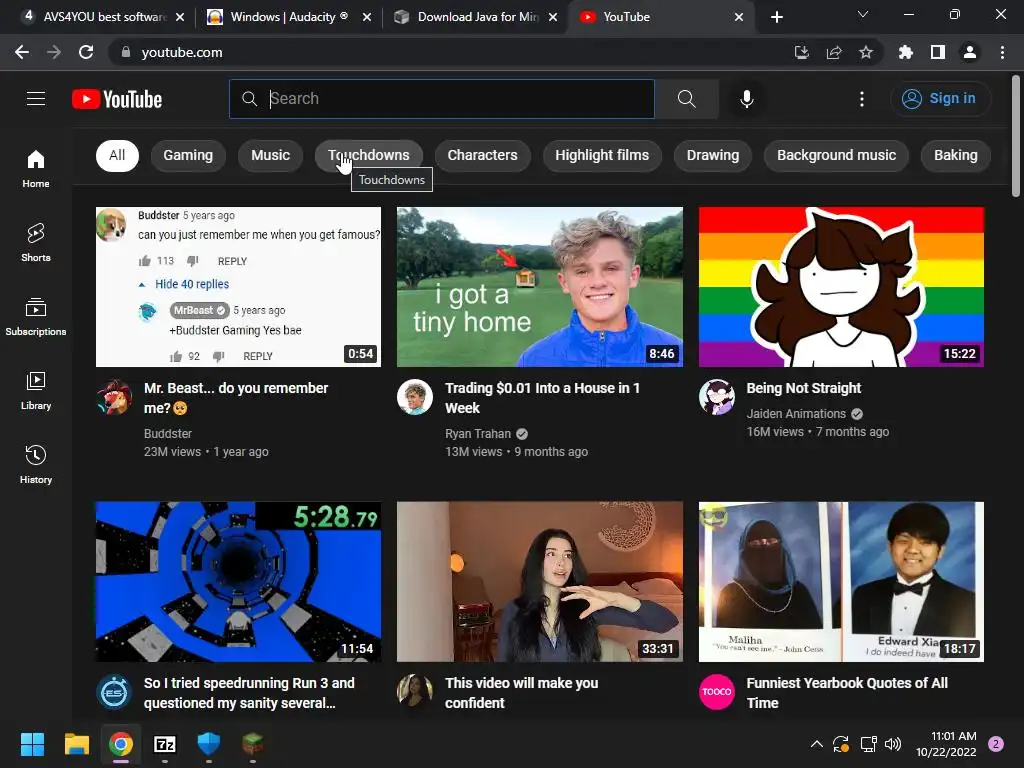
Task: Open video title Being Not Straight
Action: 803,388
